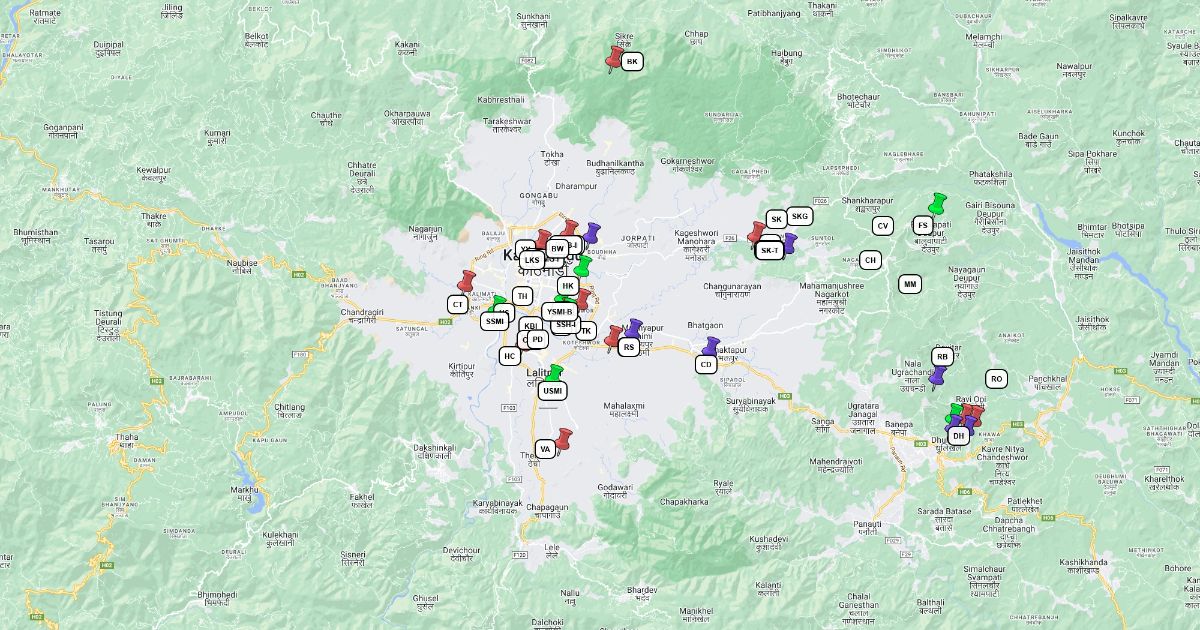
Task: Select the HC marker label
Action: [510, 355]
